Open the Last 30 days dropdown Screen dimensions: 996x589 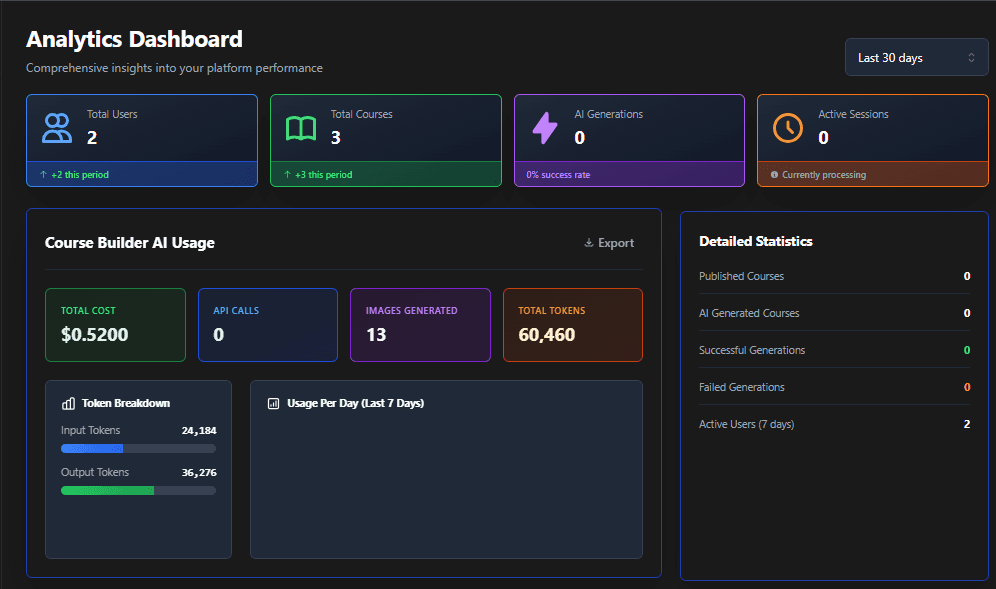pos(916,58)
